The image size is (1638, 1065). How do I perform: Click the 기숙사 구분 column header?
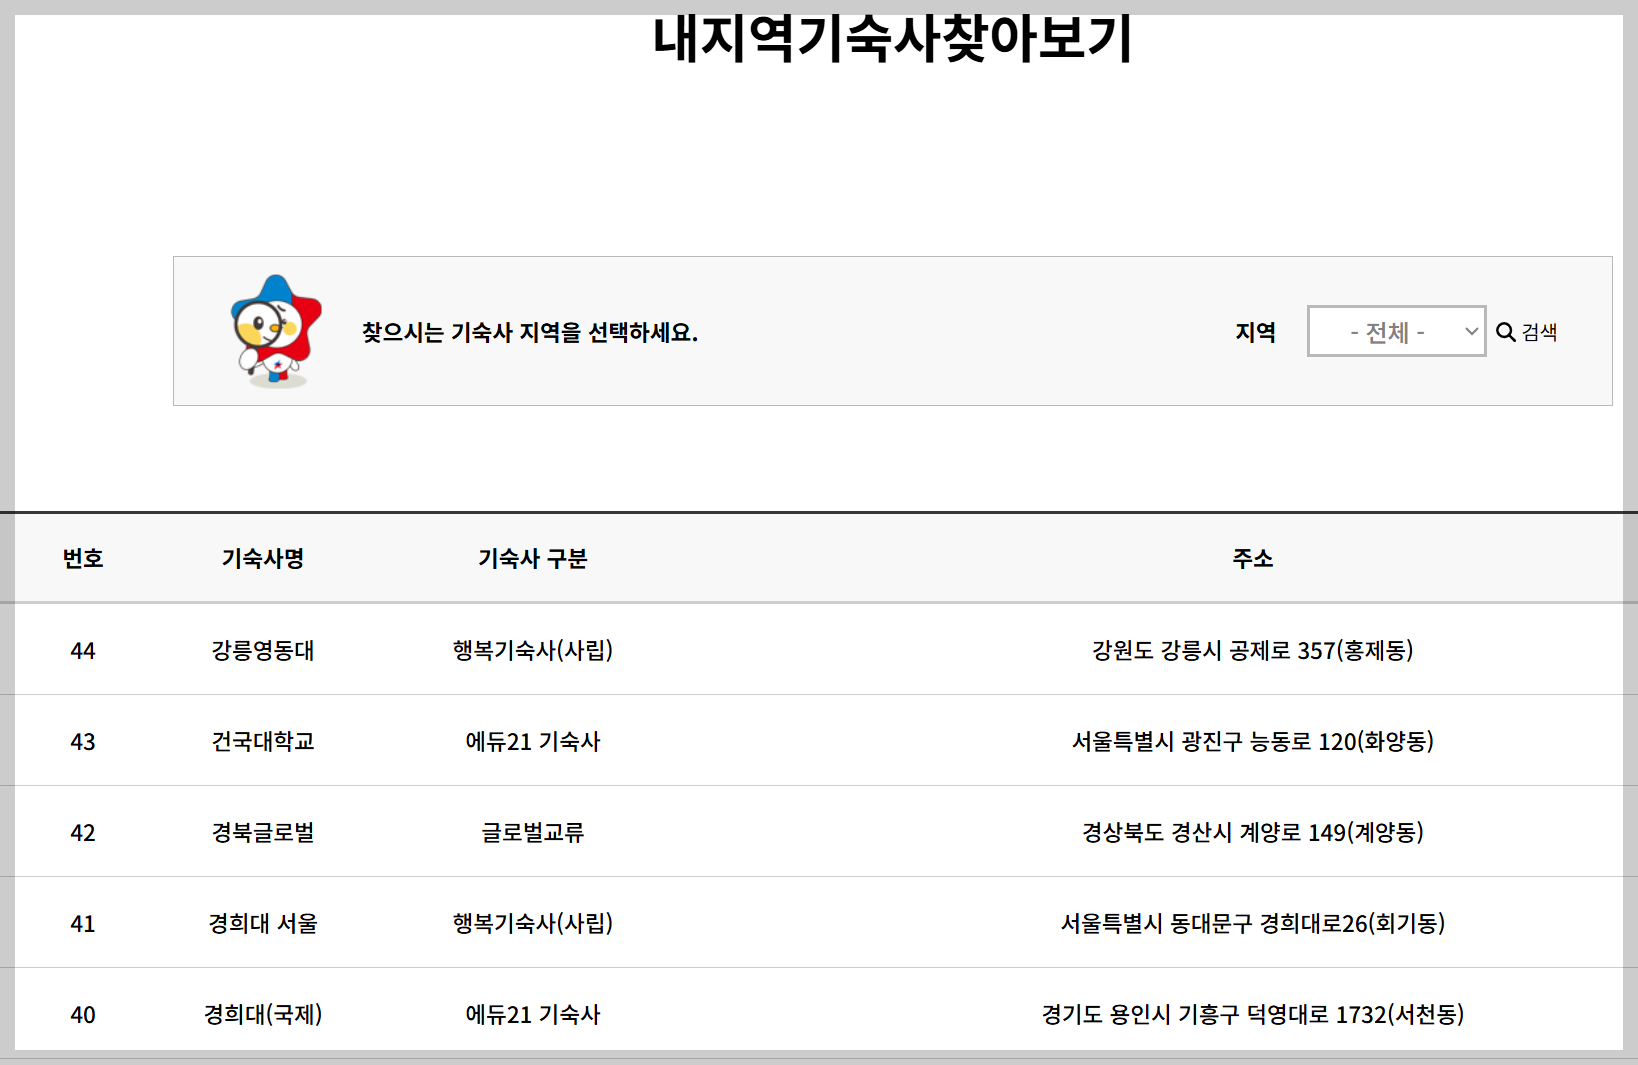(x=533, y=558)
